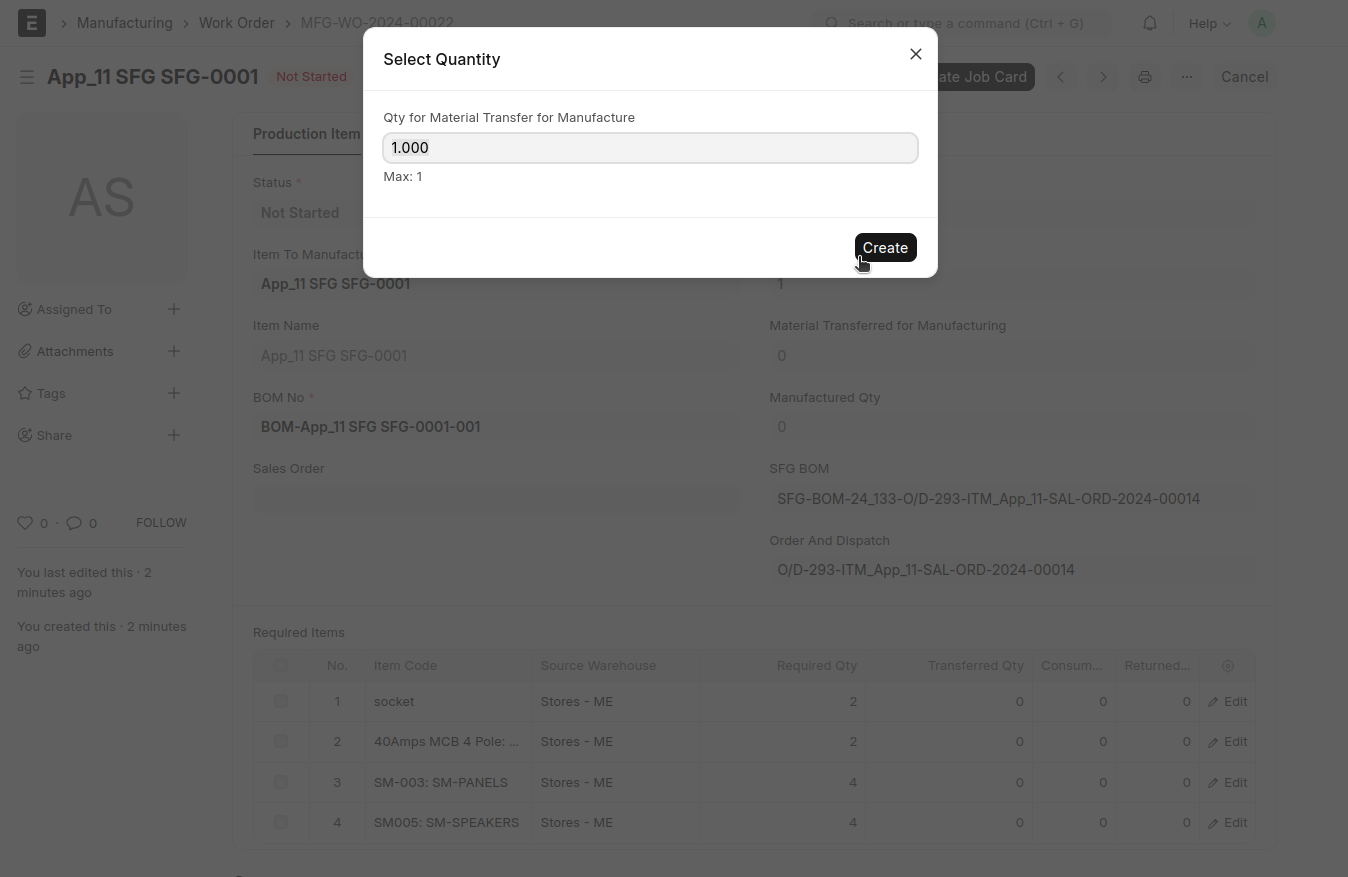Screen dimensions: 1348x877
Task: Check the socket row checkbox
Action: pyautogui.click(x=281, y=702)
